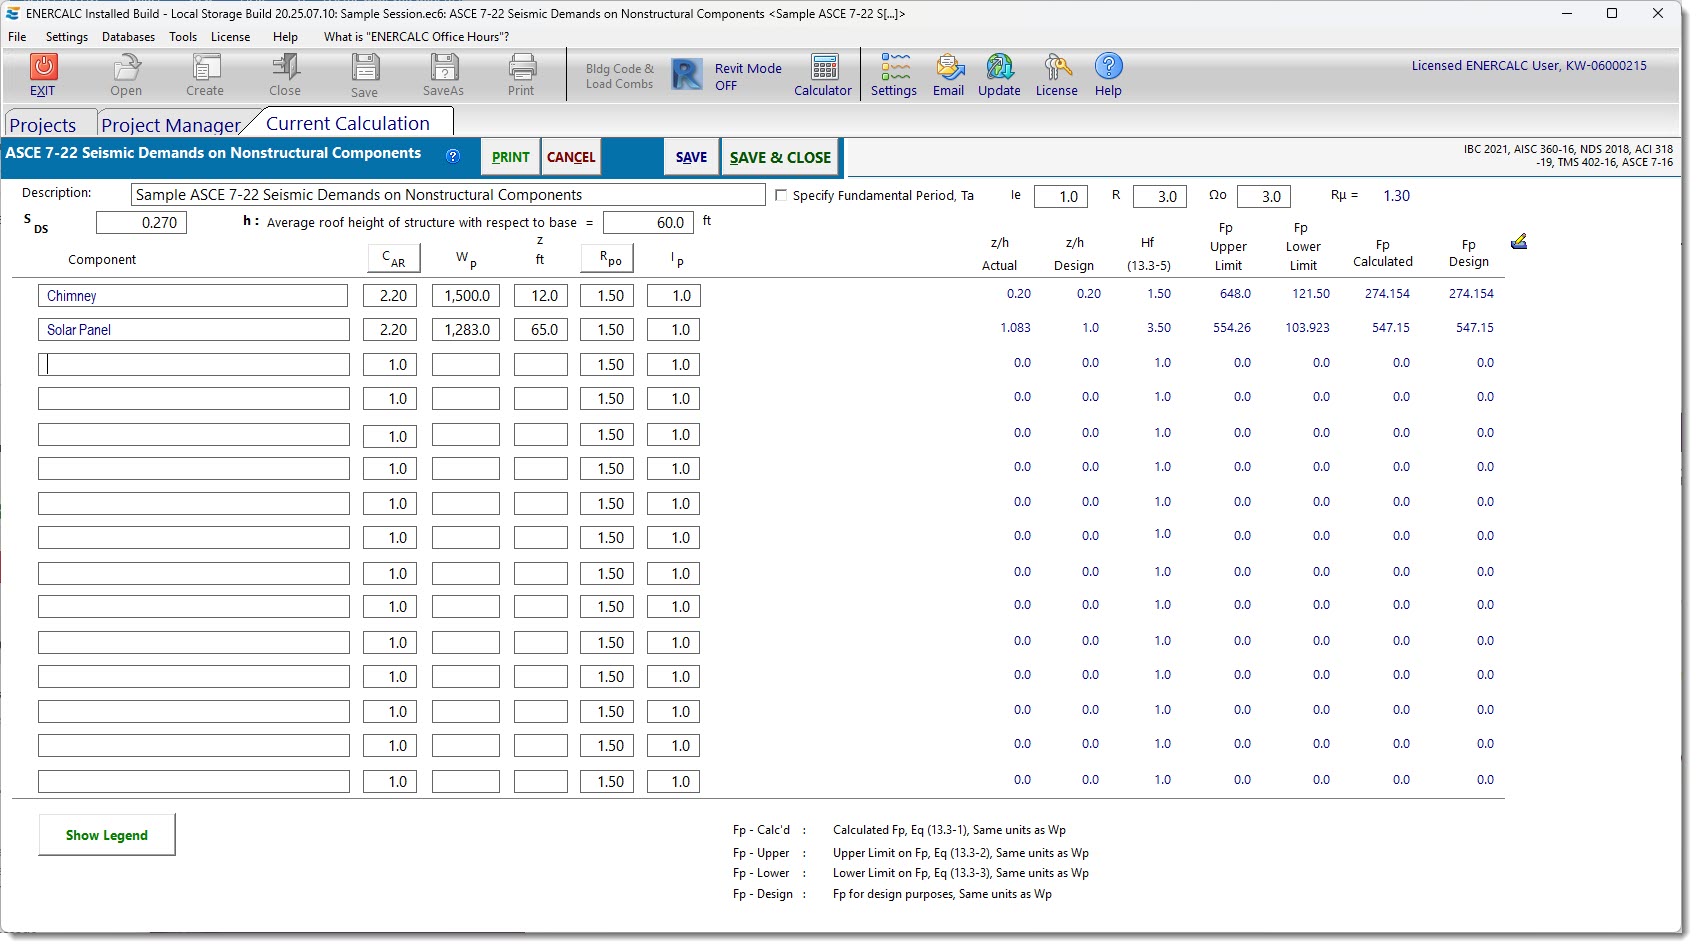
Task: Open the Settings toolbar icon
Action: [x=894, y=68]
